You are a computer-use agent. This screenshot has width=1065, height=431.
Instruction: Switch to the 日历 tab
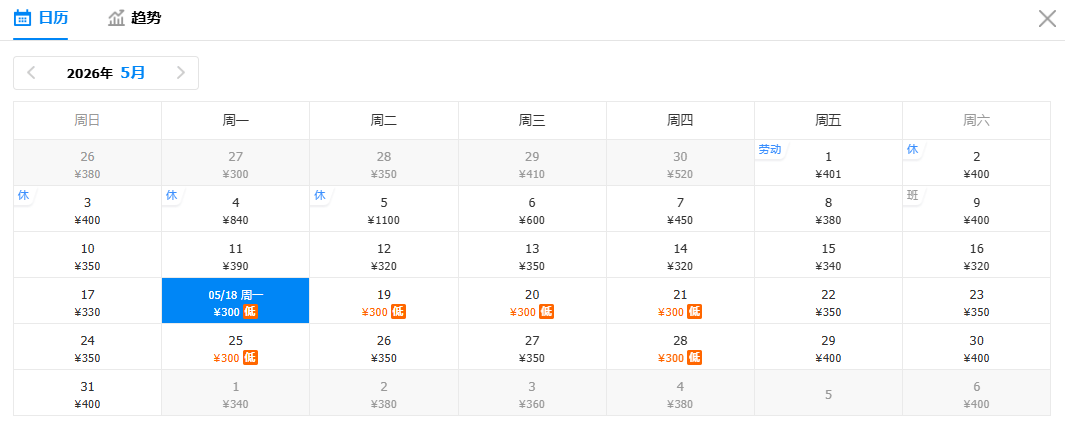pyautogui.click(x=53, y=18)
